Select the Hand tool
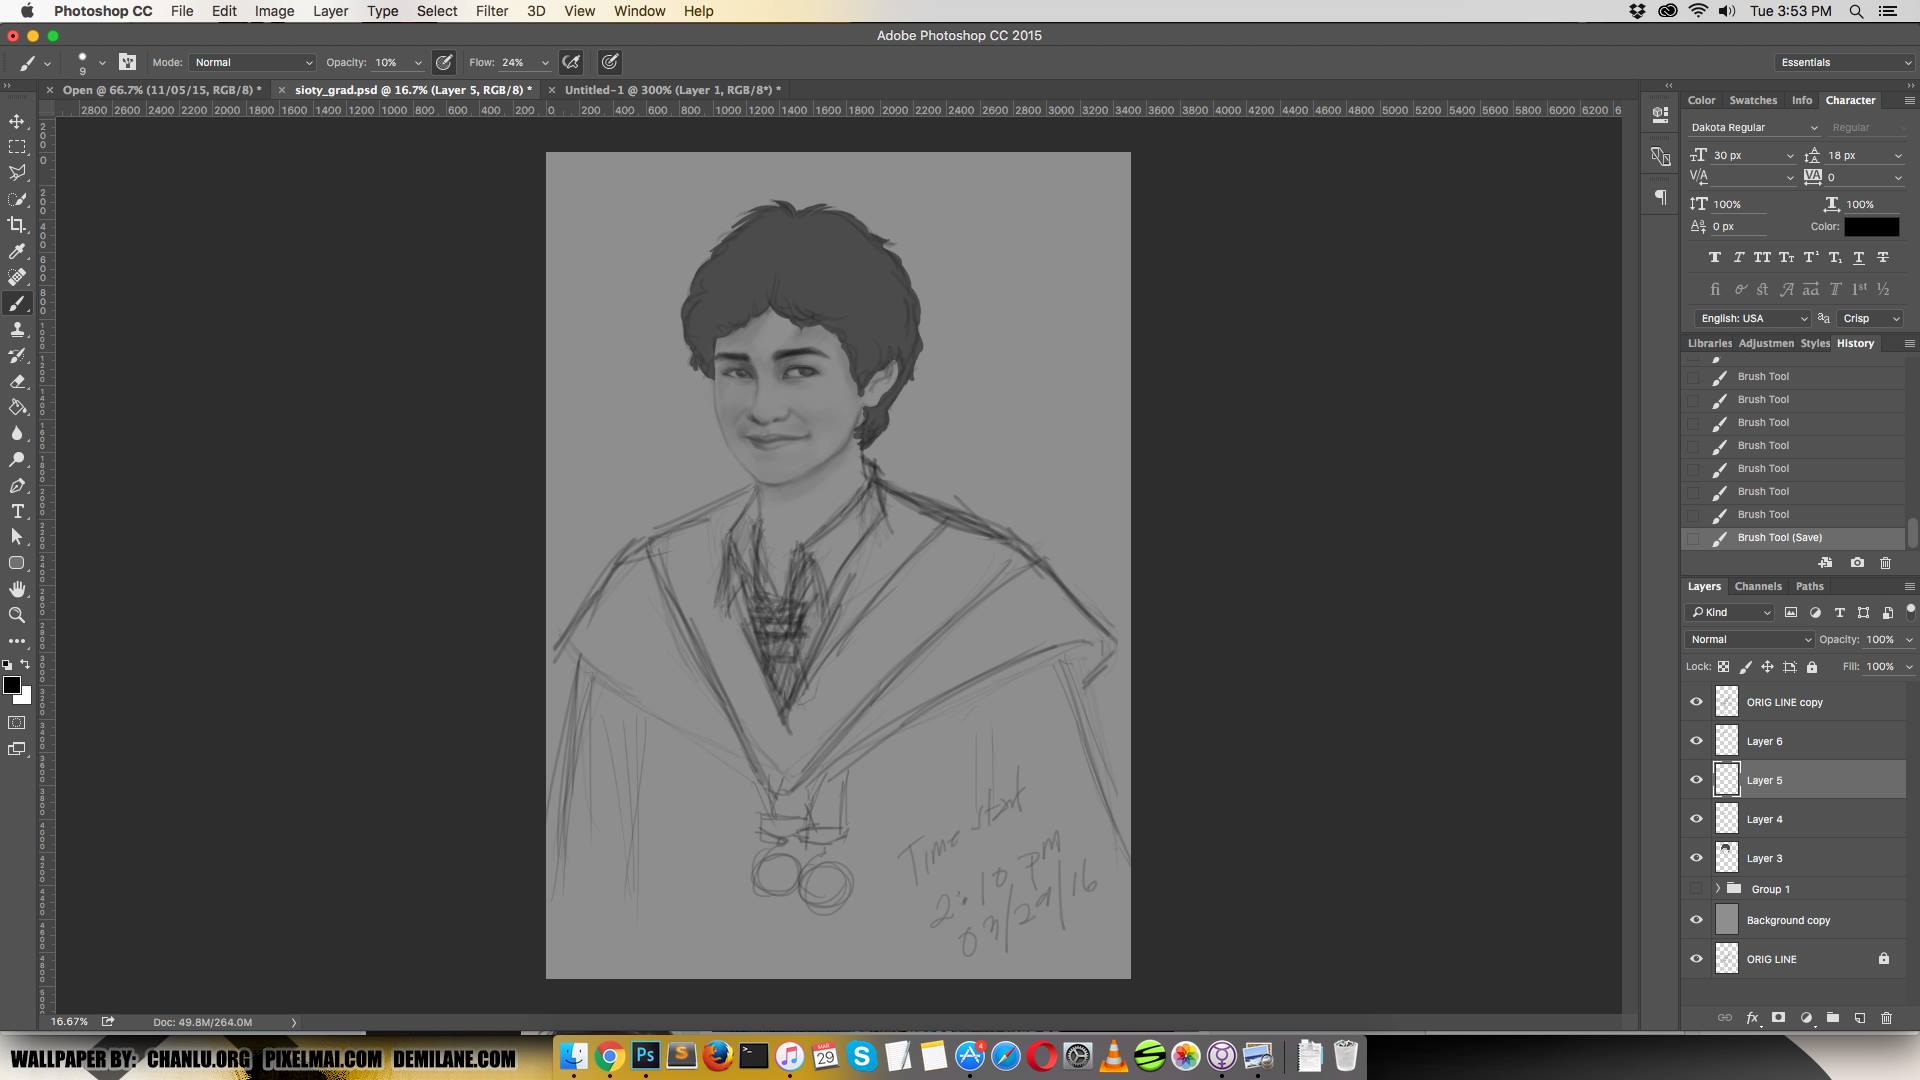This screenshot has height=1080, width=1920. coord(17,589)
